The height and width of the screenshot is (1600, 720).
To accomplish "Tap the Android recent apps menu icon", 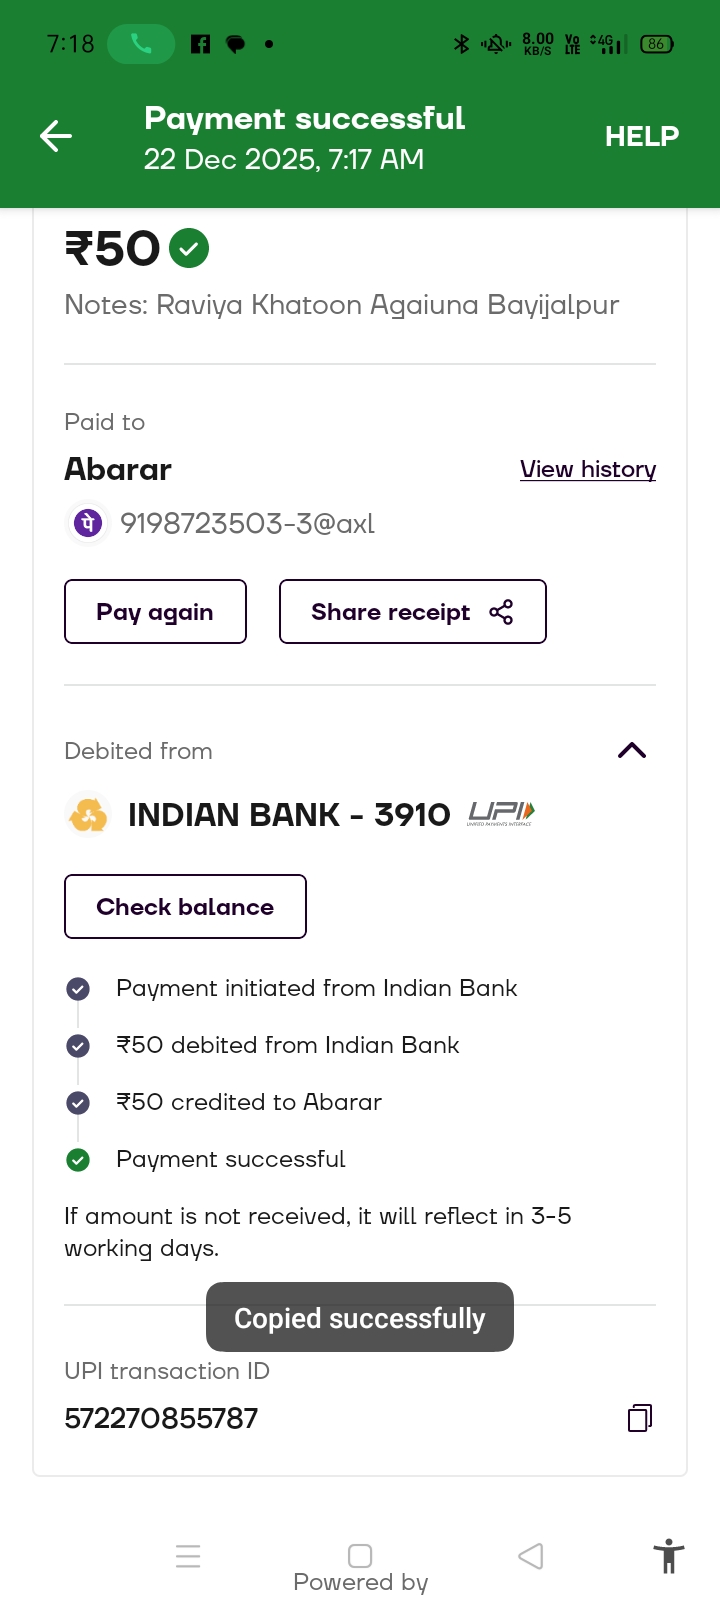I will [188, 1556].
